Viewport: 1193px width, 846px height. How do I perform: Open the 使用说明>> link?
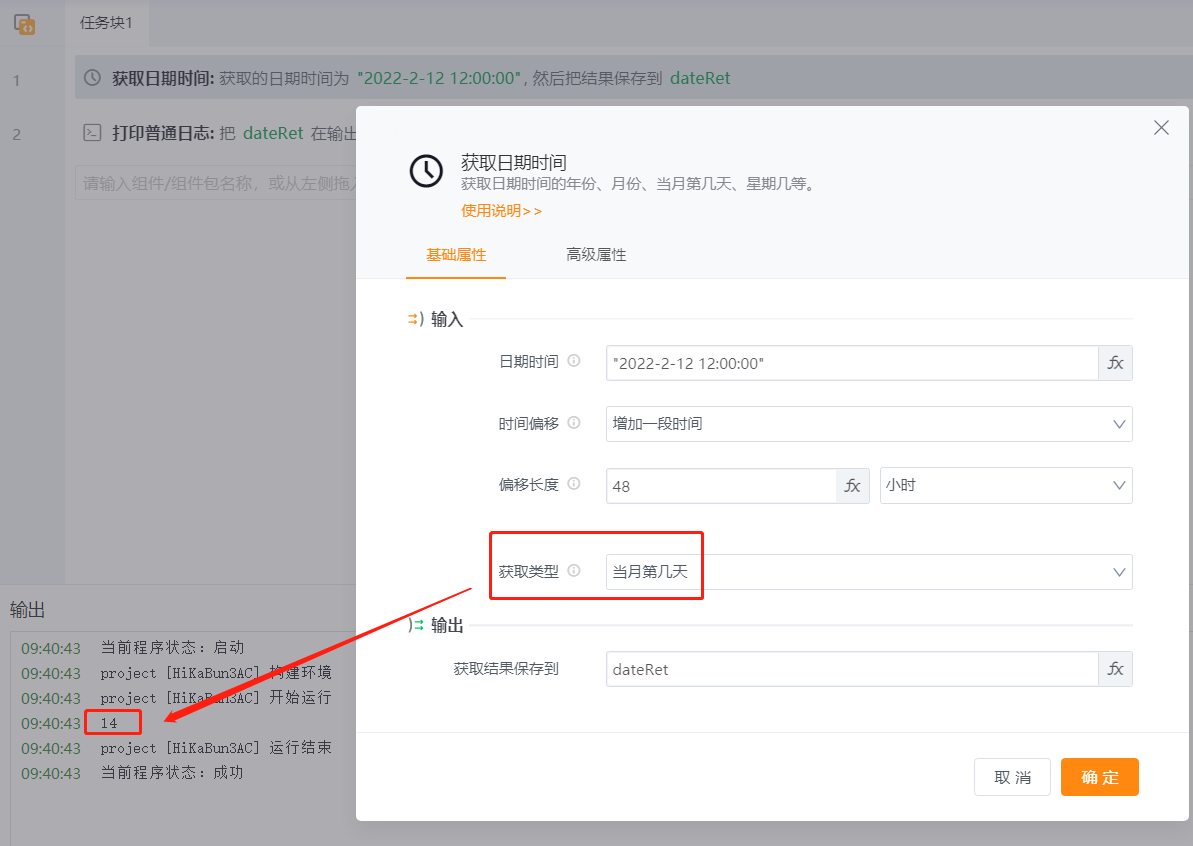(x=501, y=211)
